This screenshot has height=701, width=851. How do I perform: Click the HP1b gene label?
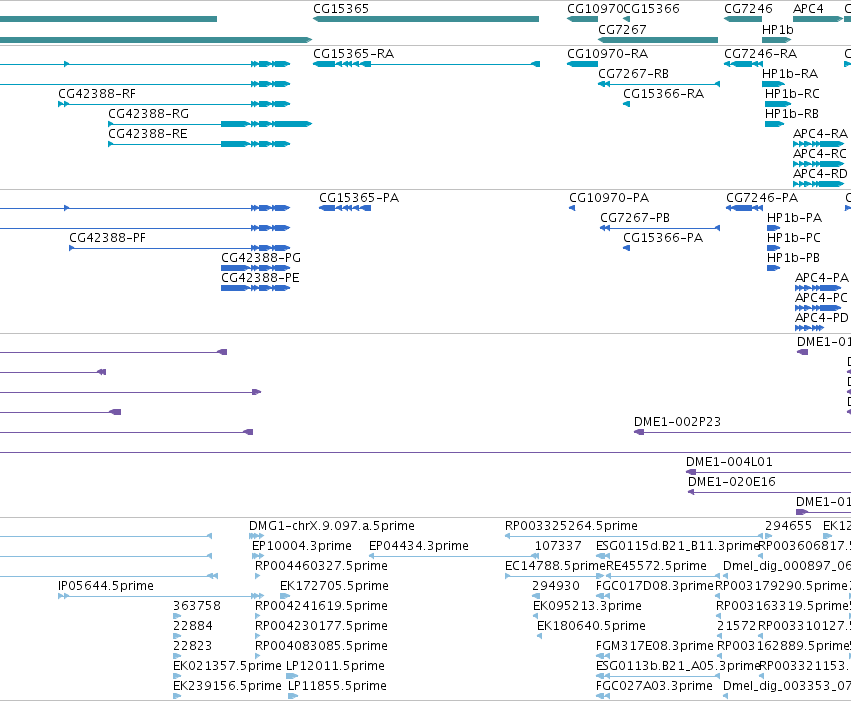click(778, 29)
